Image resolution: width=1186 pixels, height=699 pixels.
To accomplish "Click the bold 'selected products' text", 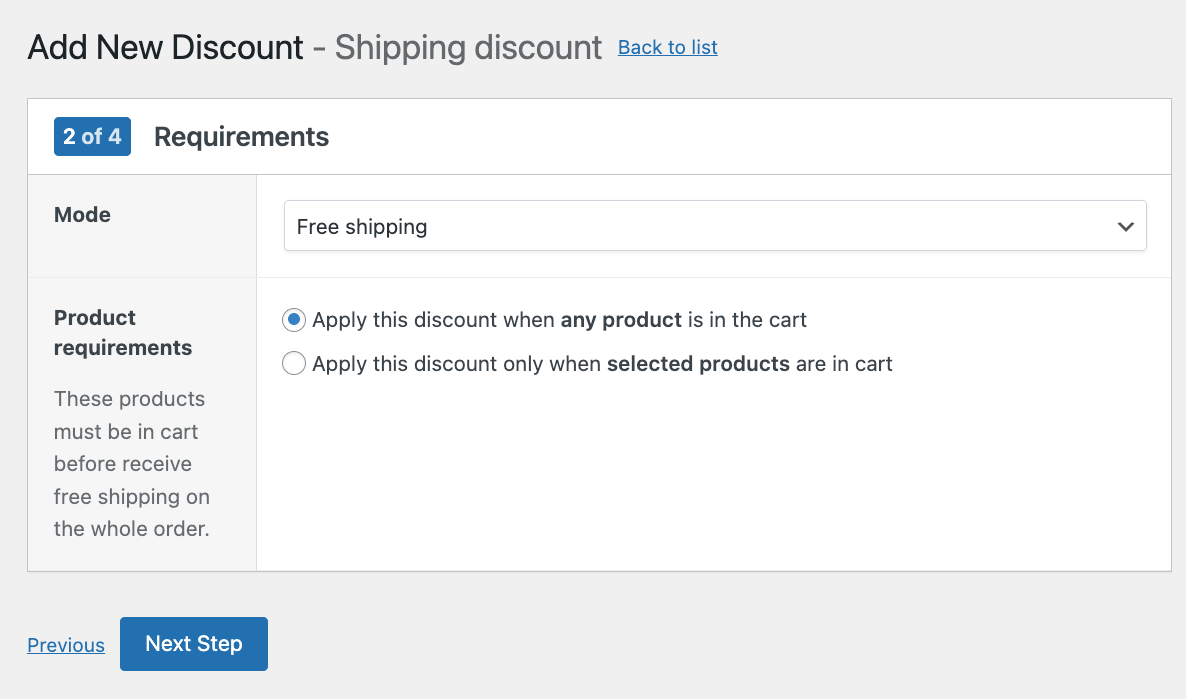I will pyautogui.click(x=698, y=364).
